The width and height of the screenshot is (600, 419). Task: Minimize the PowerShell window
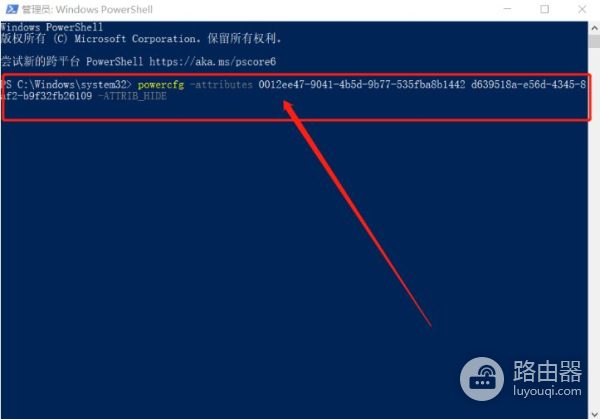507,9
